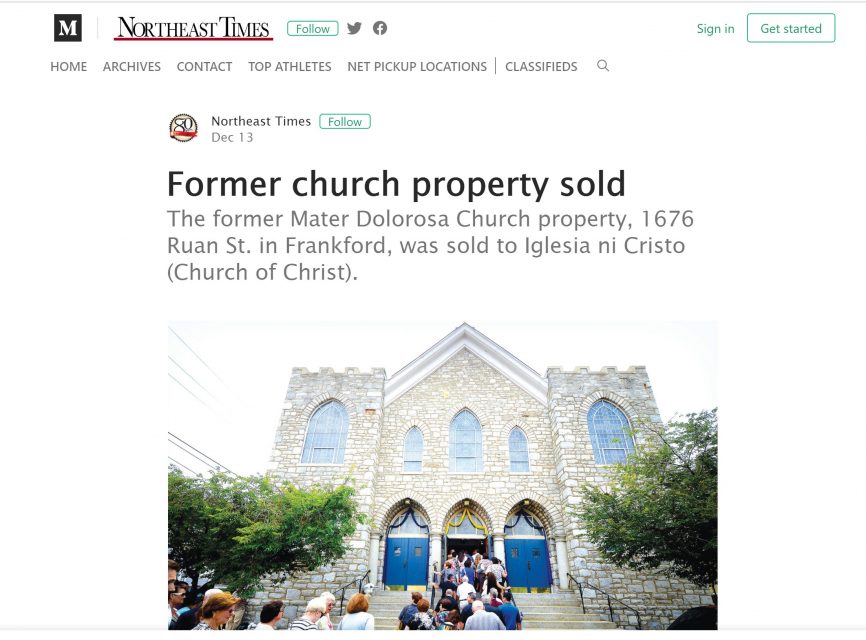Open TOP ATHLETES page
Screen dimensions: 866x640
[x=289, y=67]
